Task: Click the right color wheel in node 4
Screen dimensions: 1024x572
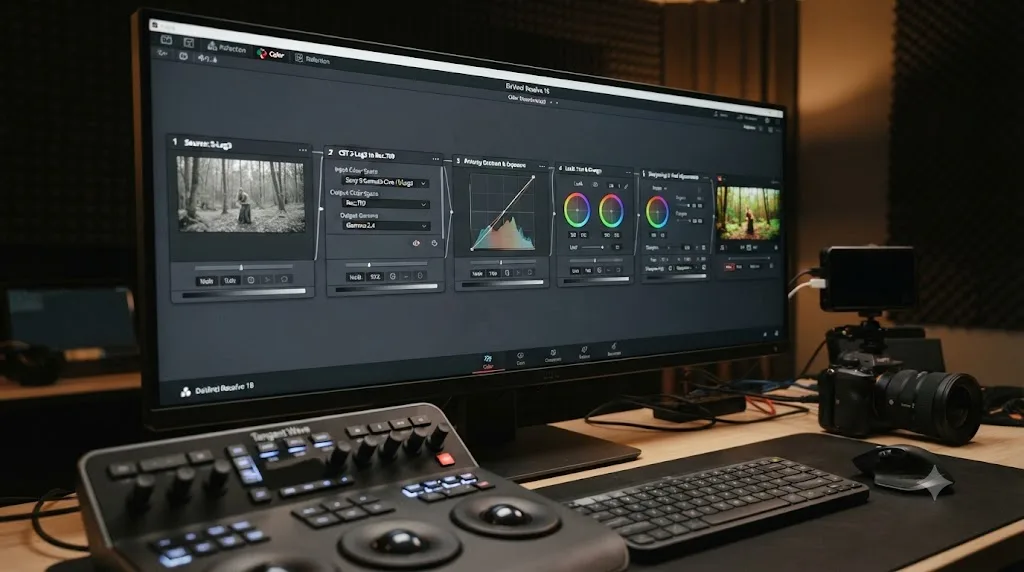Action: click(x=611, y=211)
